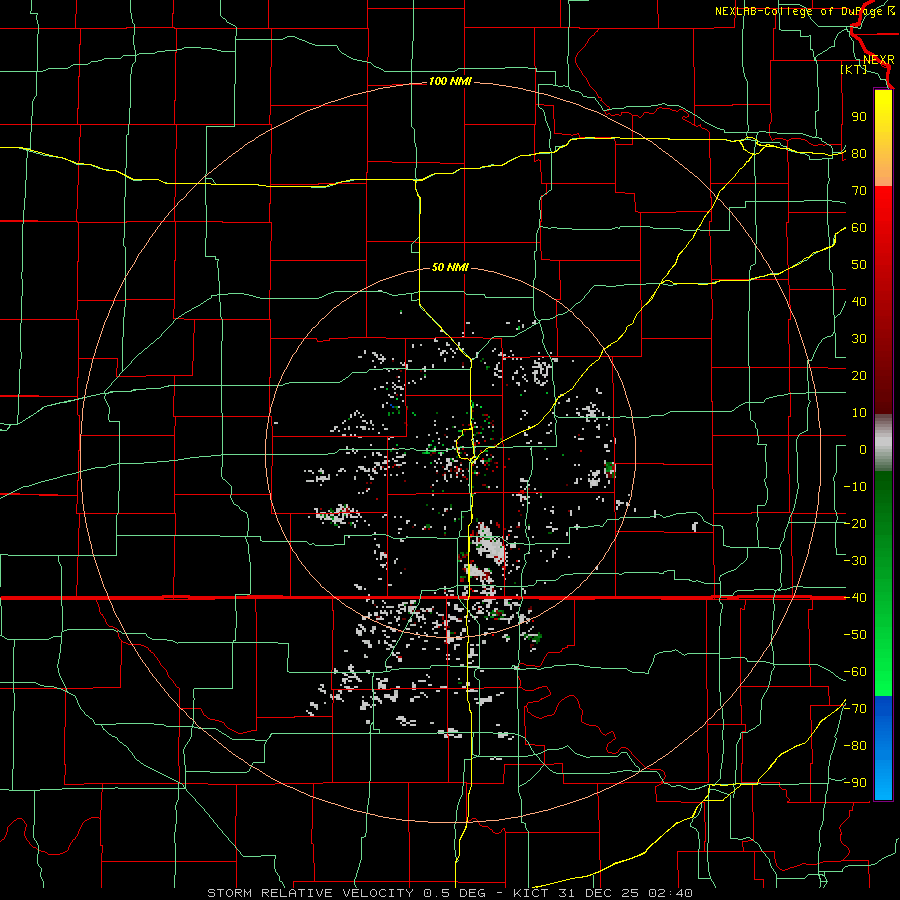The height and width of the screenshot is (900, 900).
Task: Click the -80 value on velocity scale
Action: 855,746
